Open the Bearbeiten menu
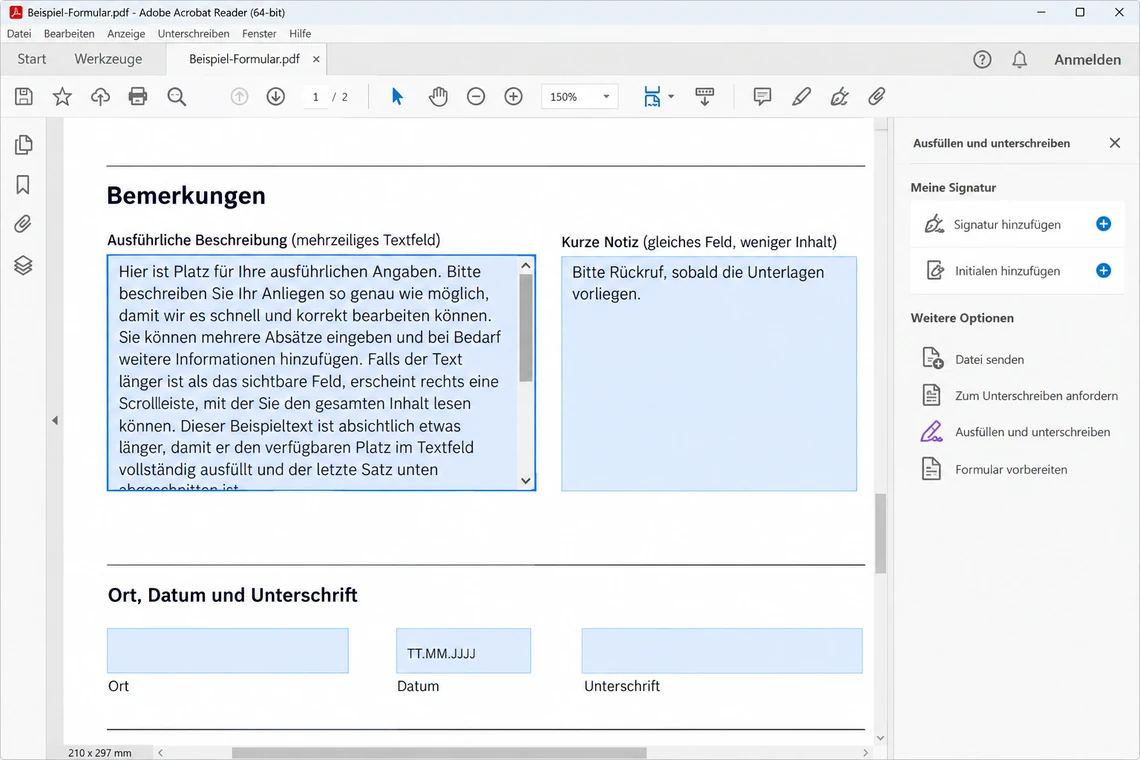 (69, 33)
